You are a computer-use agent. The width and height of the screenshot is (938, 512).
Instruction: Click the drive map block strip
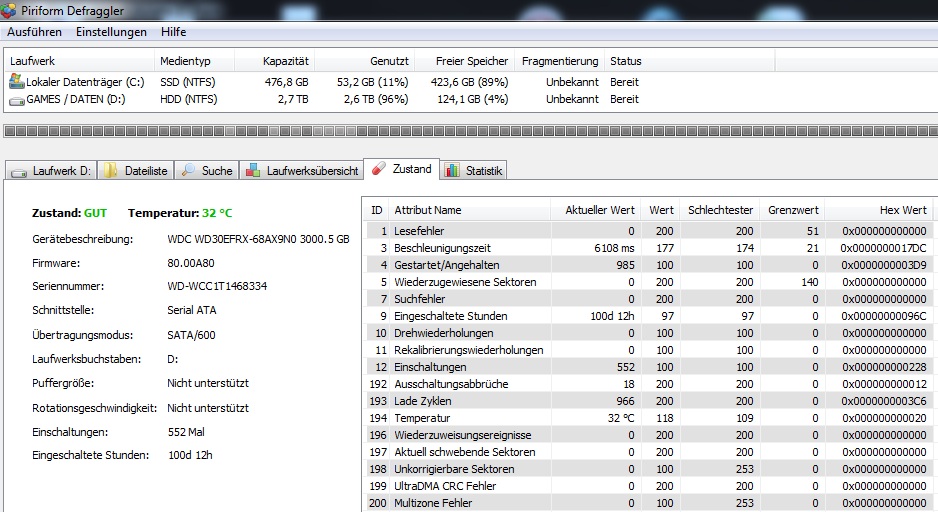[470, 131]
